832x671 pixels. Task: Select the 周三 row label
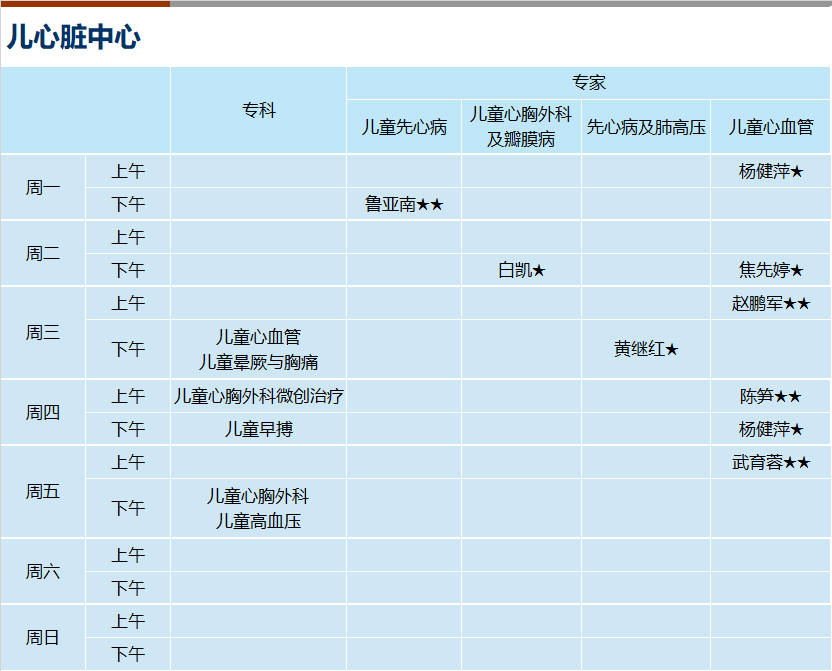click(x=42, y=333)
